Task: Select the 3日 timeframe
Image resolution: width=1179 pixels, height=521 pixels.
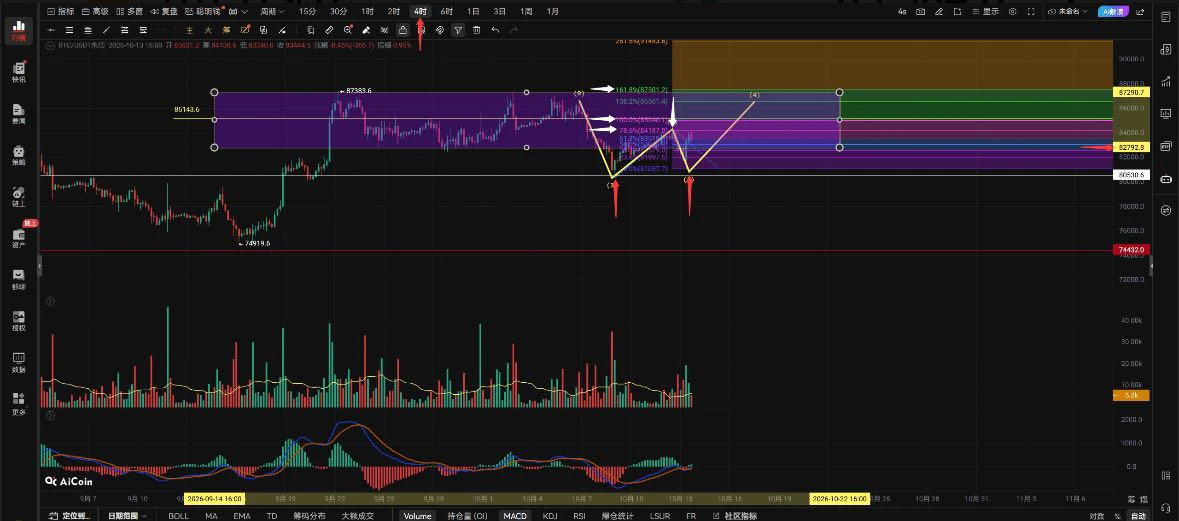Action: pyautogui.click(x=499, y=11)
